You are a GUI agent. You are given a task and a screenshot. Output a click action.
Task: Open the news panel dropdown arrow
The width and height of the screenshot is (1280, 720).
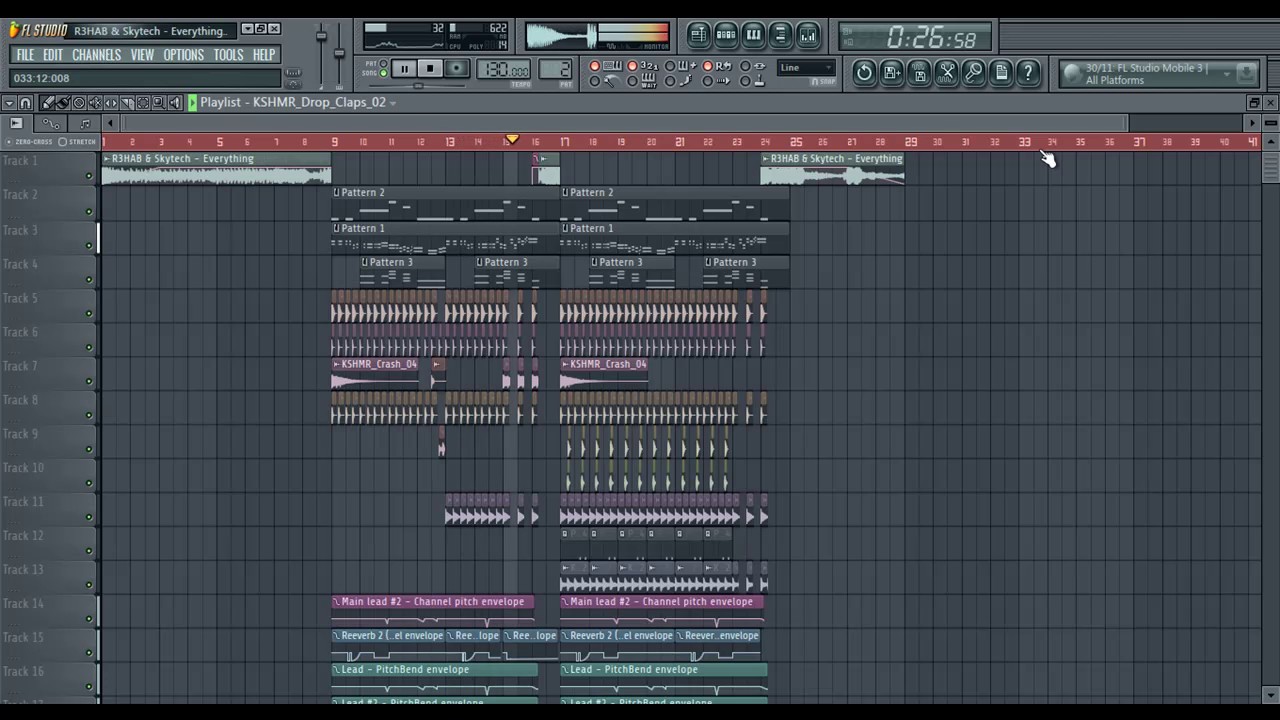pyautogui.click(x=1227, y=73)
